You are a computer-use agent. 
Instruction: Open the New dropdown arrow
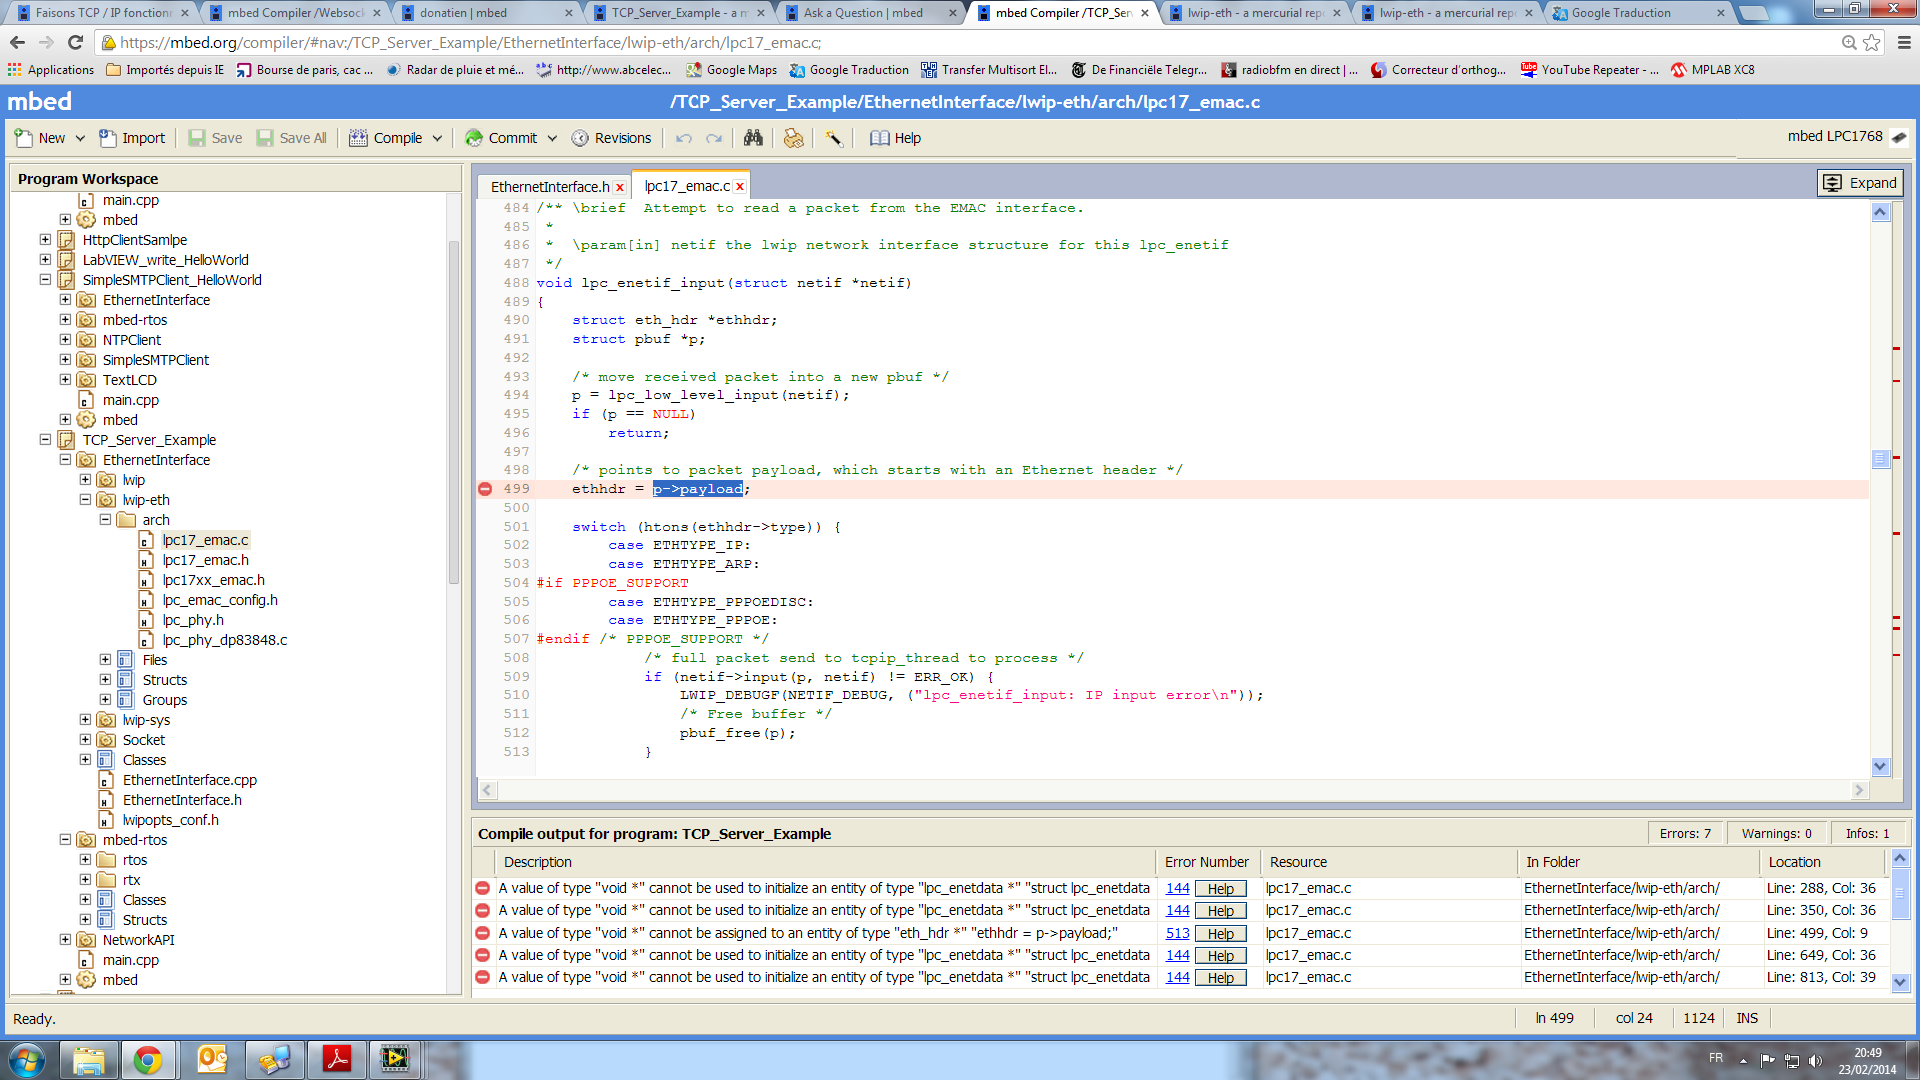tap(80, 138)
